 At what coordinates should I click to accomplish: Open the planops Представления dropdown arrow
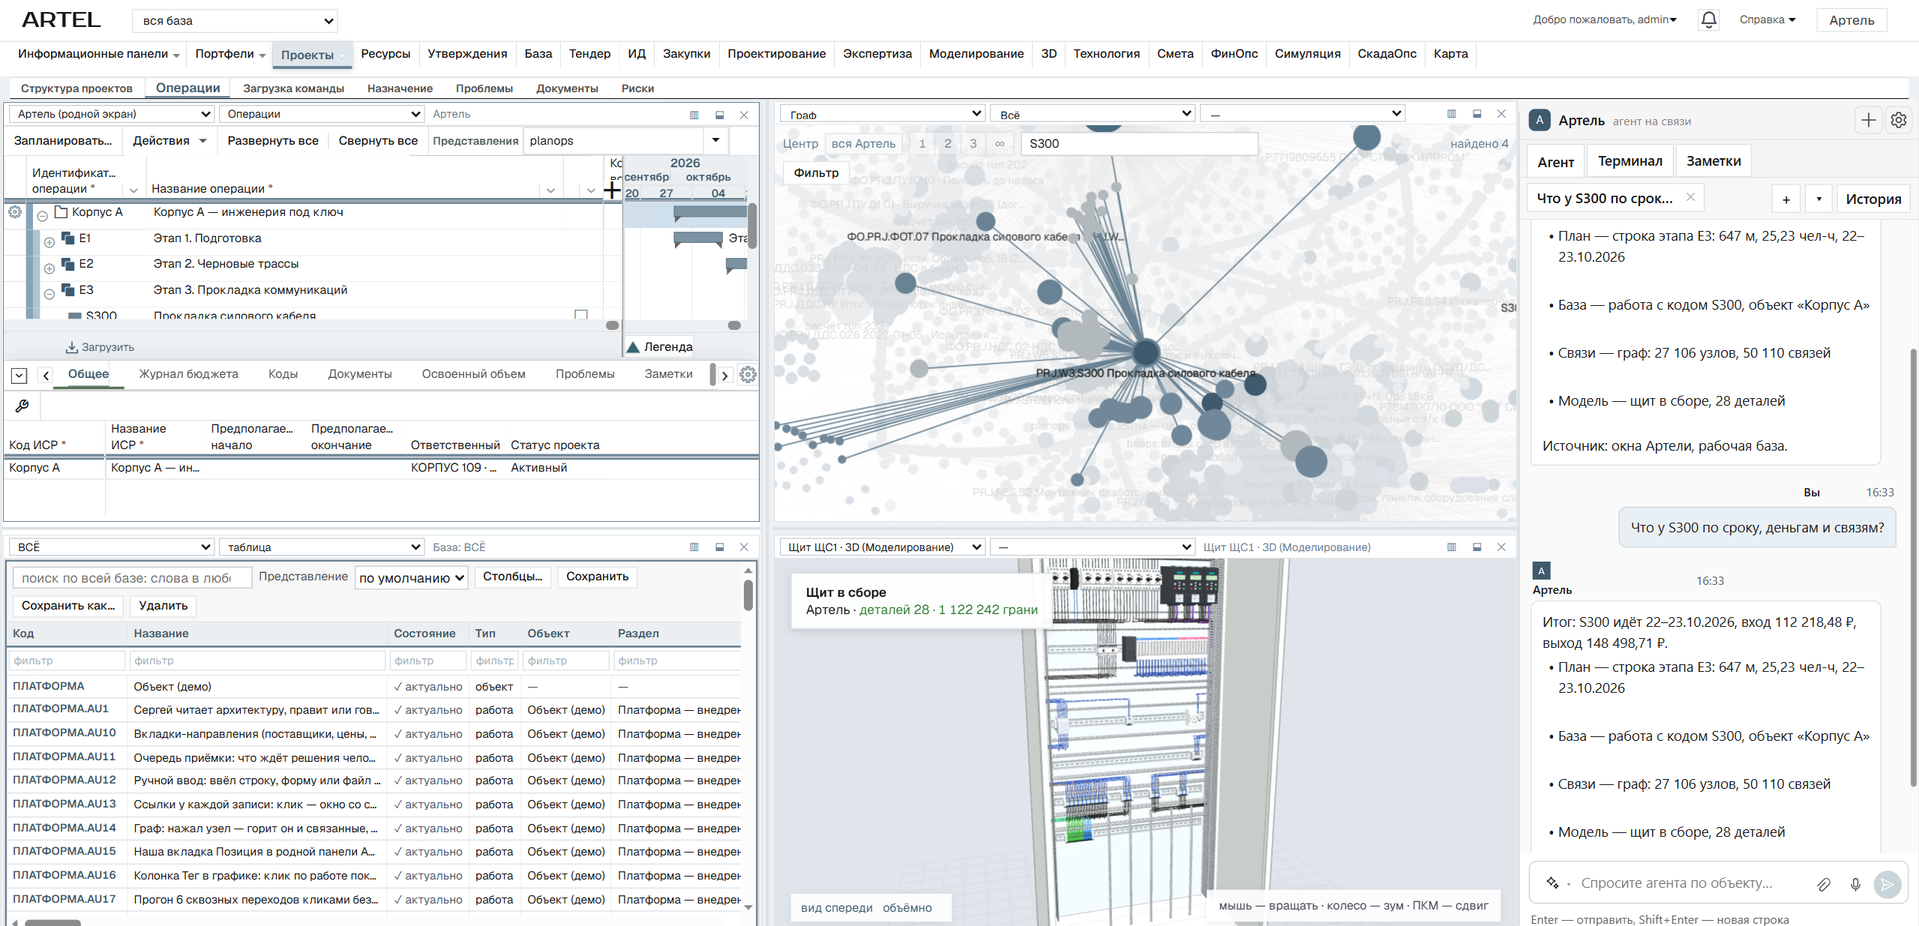click(716, 141)
